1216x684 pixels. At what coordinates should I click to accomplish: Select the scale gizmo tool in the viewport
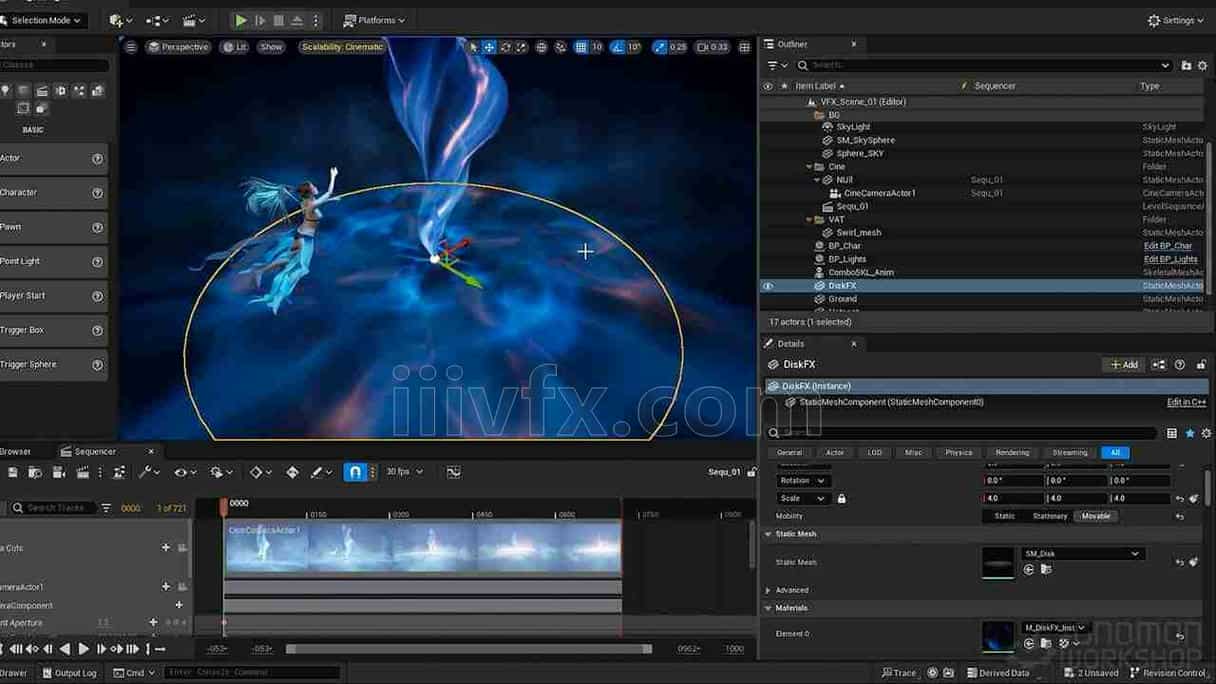pyautogui.click(x=522, y=47)
